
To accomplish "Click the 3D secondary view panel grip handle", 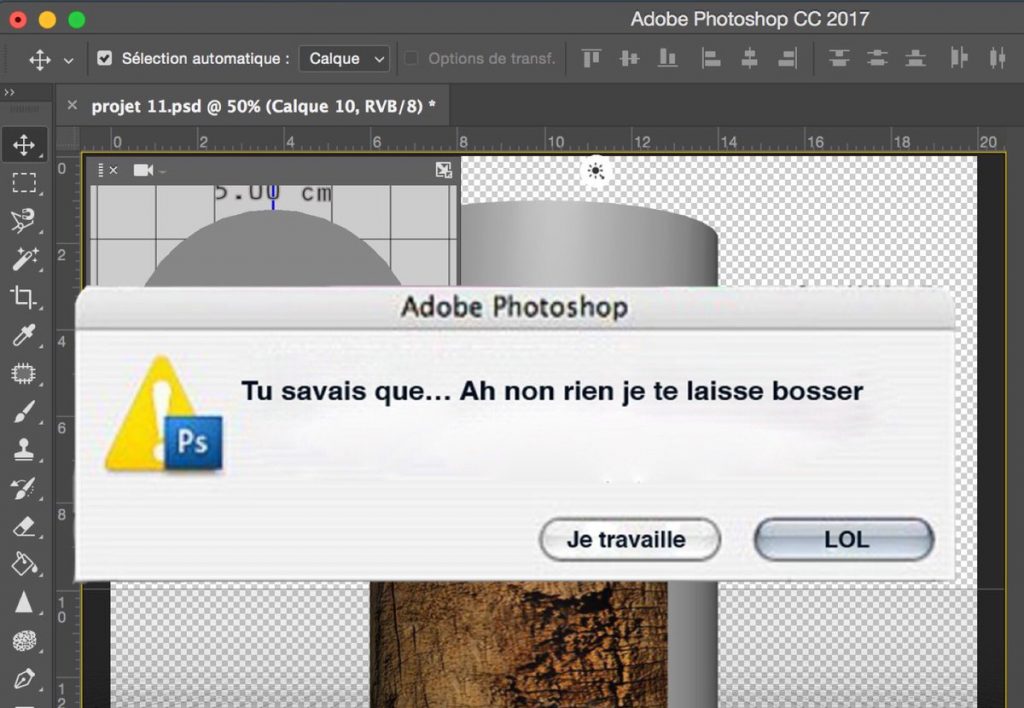I will pyautogui.click(x=101, y=170).
